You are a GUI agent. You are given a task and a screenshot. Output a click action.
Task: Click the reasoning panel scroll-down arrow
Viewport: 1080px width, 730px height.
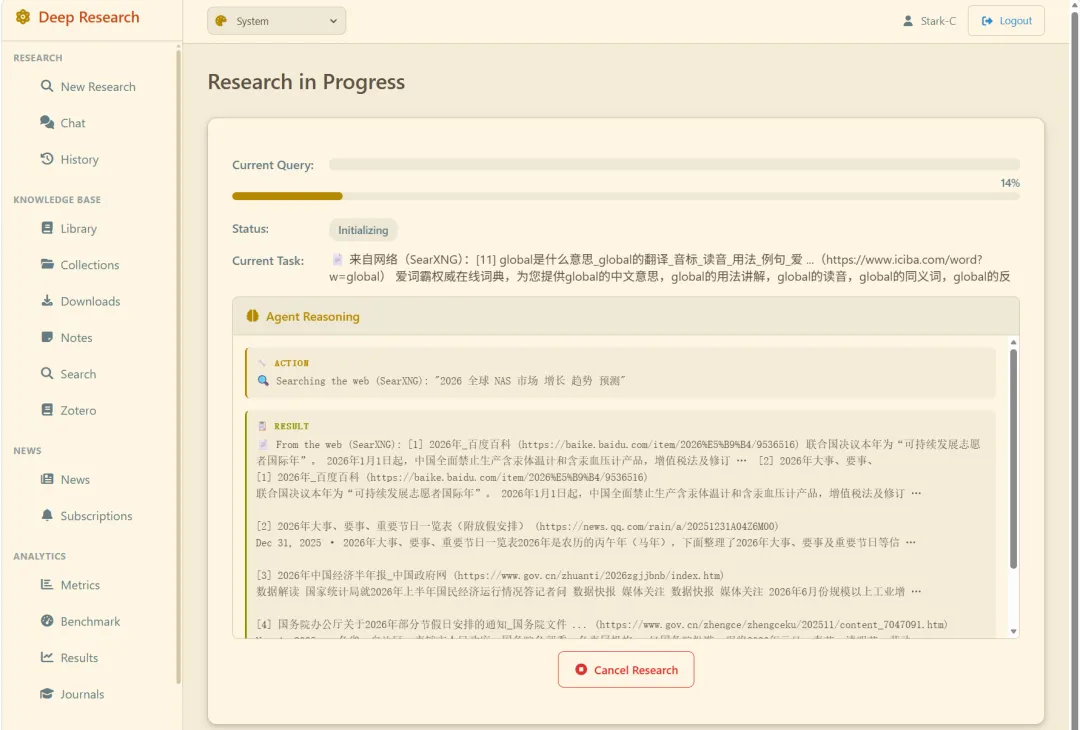tap(1013, 631)
